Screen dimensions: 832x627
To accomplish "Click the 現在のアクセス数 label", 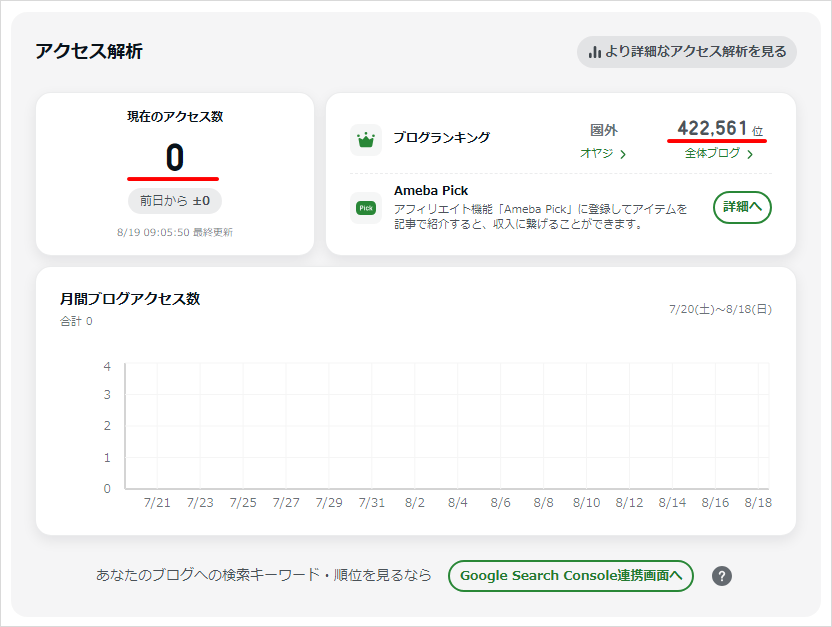I will tap(175, 117).
